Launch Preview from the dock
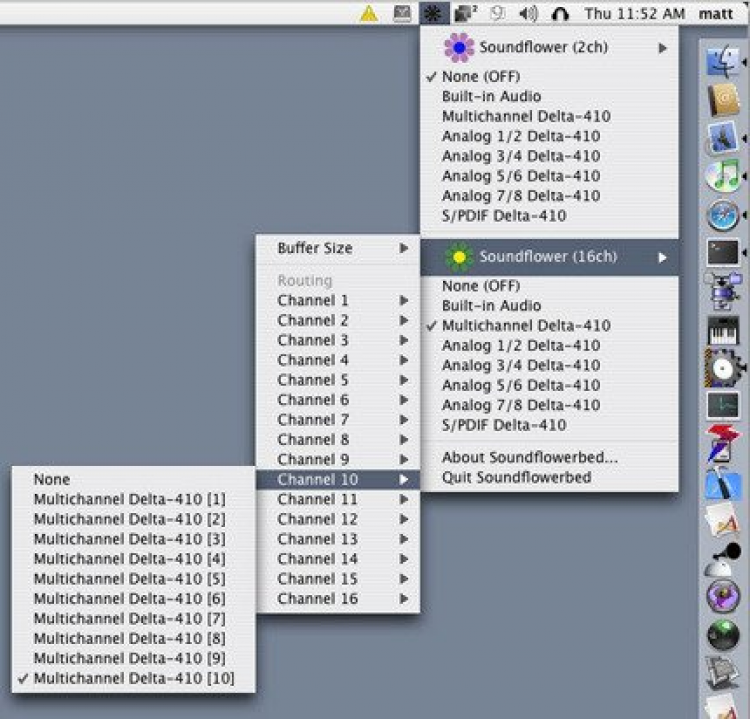The image size is (750, 719). (723, 138)
